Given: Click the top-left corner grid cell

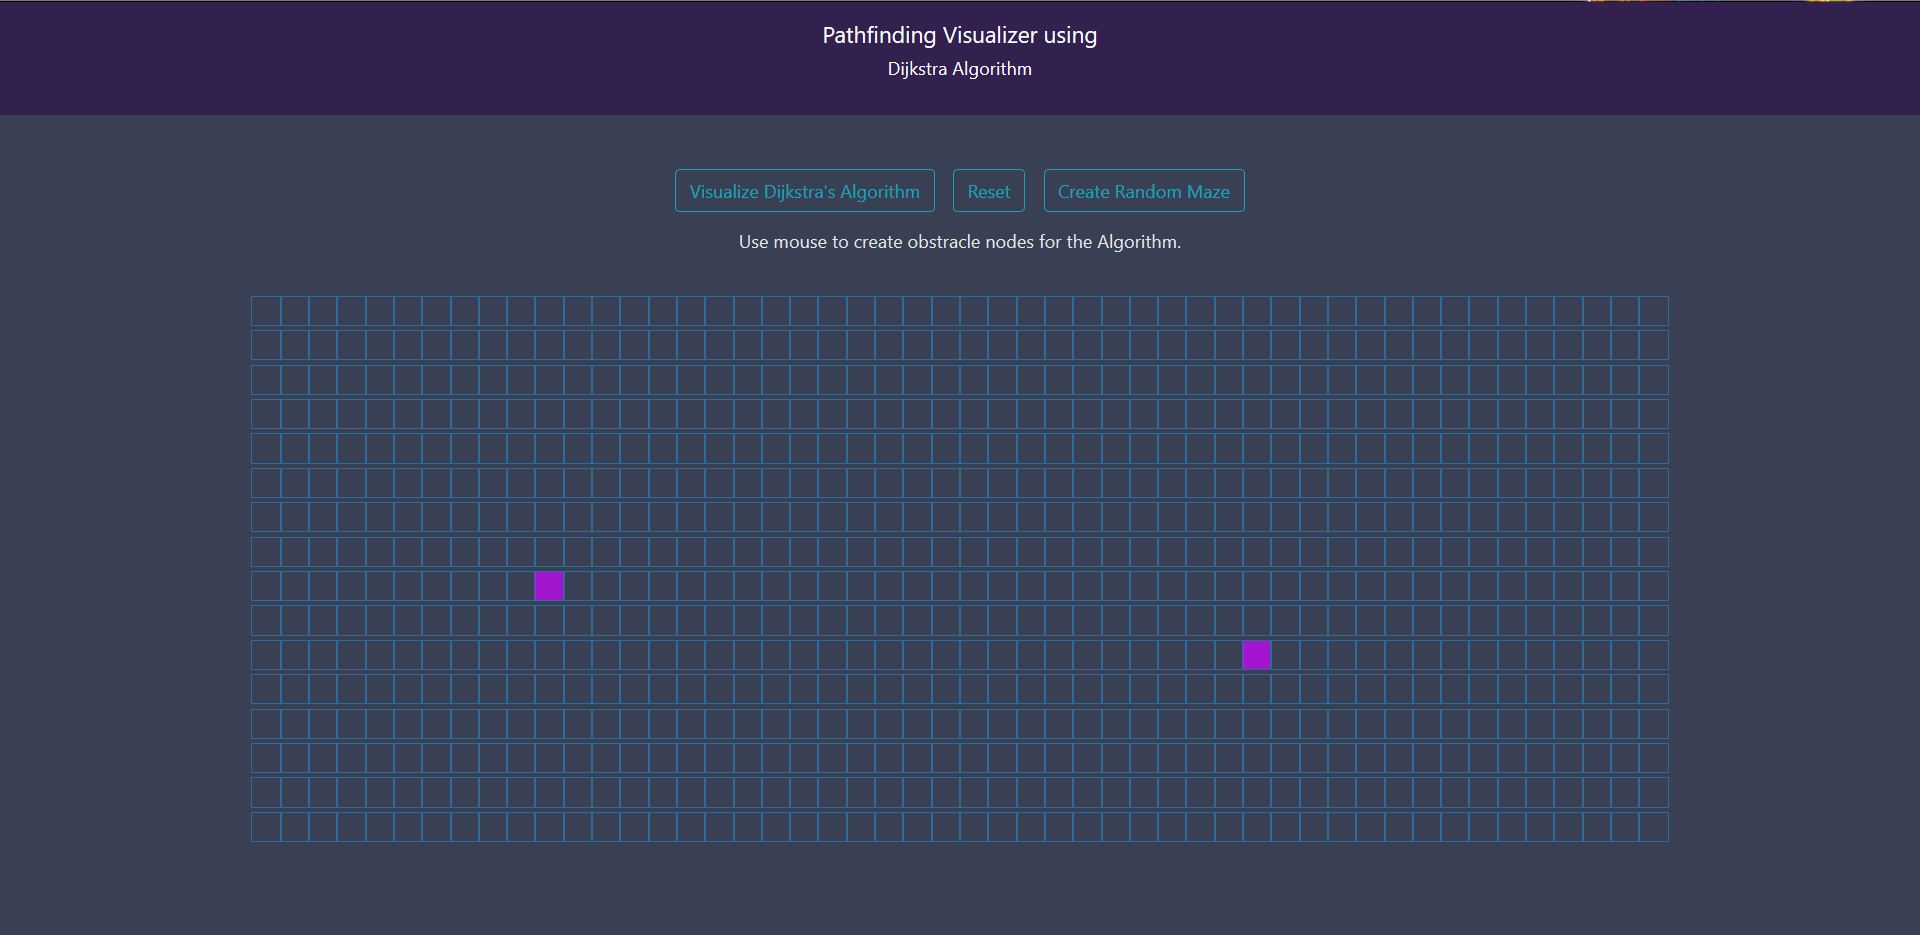Looking at the screenshot, I should point(266,311).
